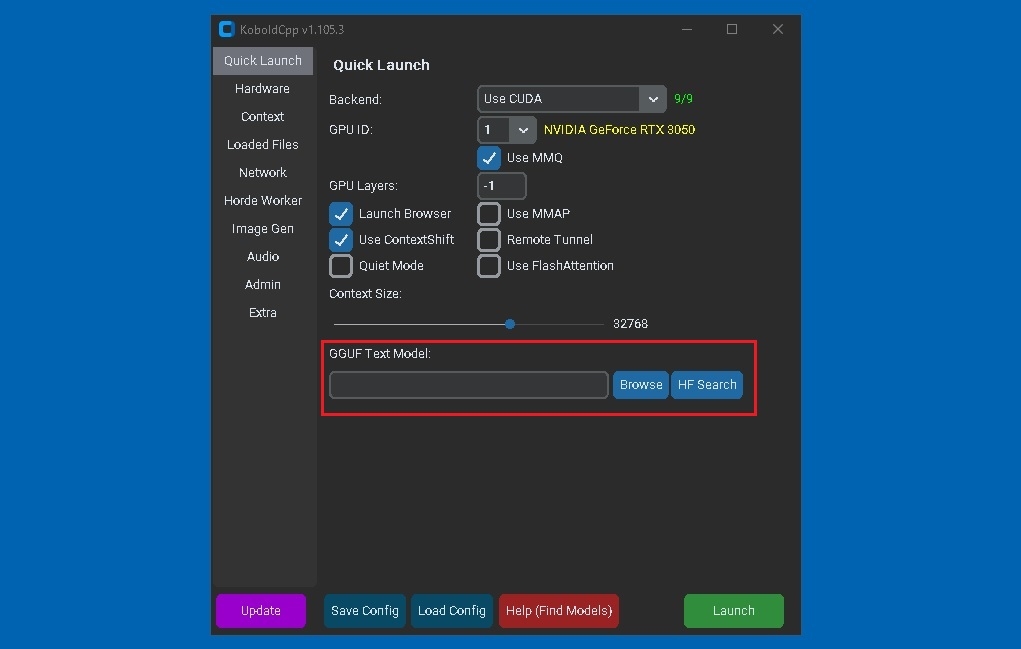Click the green Launch button
Screen dimensions: 1021x649
click(x=733, y=611)
